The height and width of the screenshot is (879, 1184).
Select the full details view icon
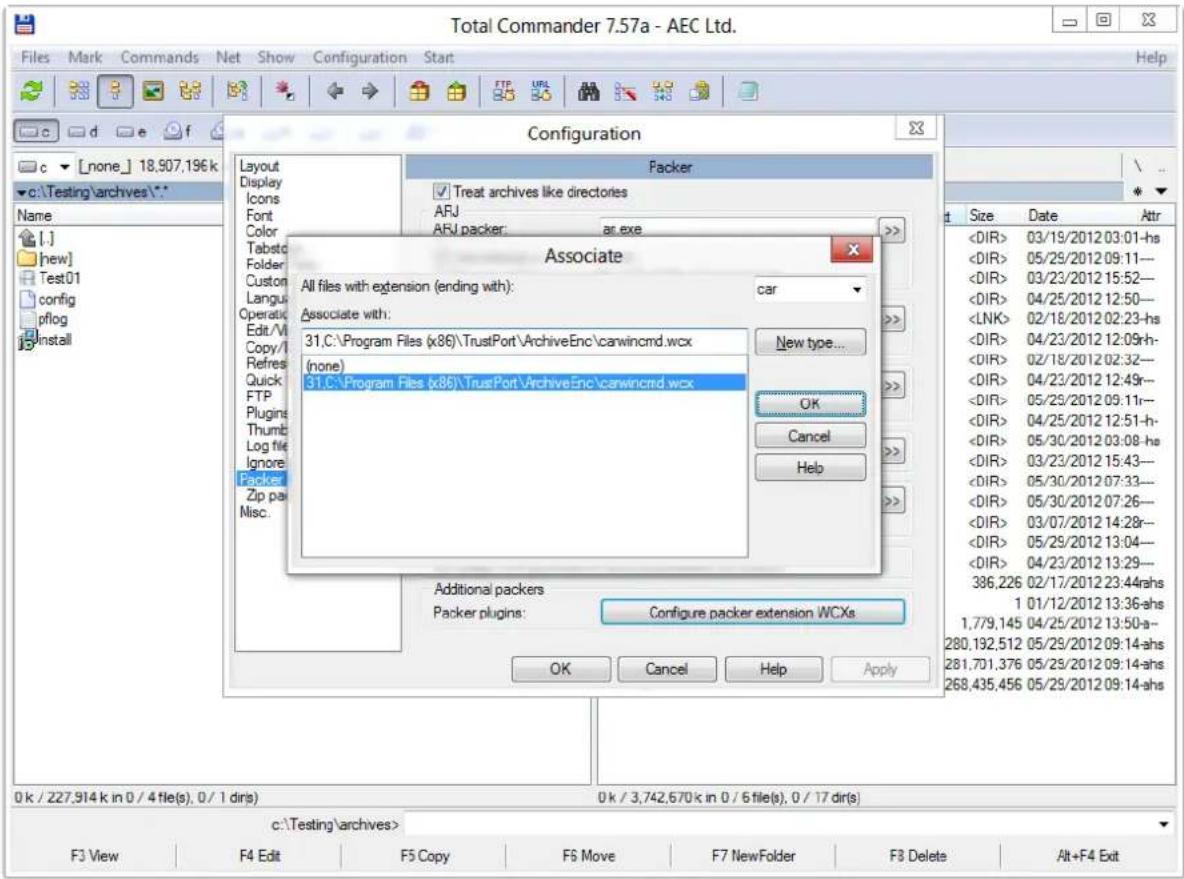(116, 91)
